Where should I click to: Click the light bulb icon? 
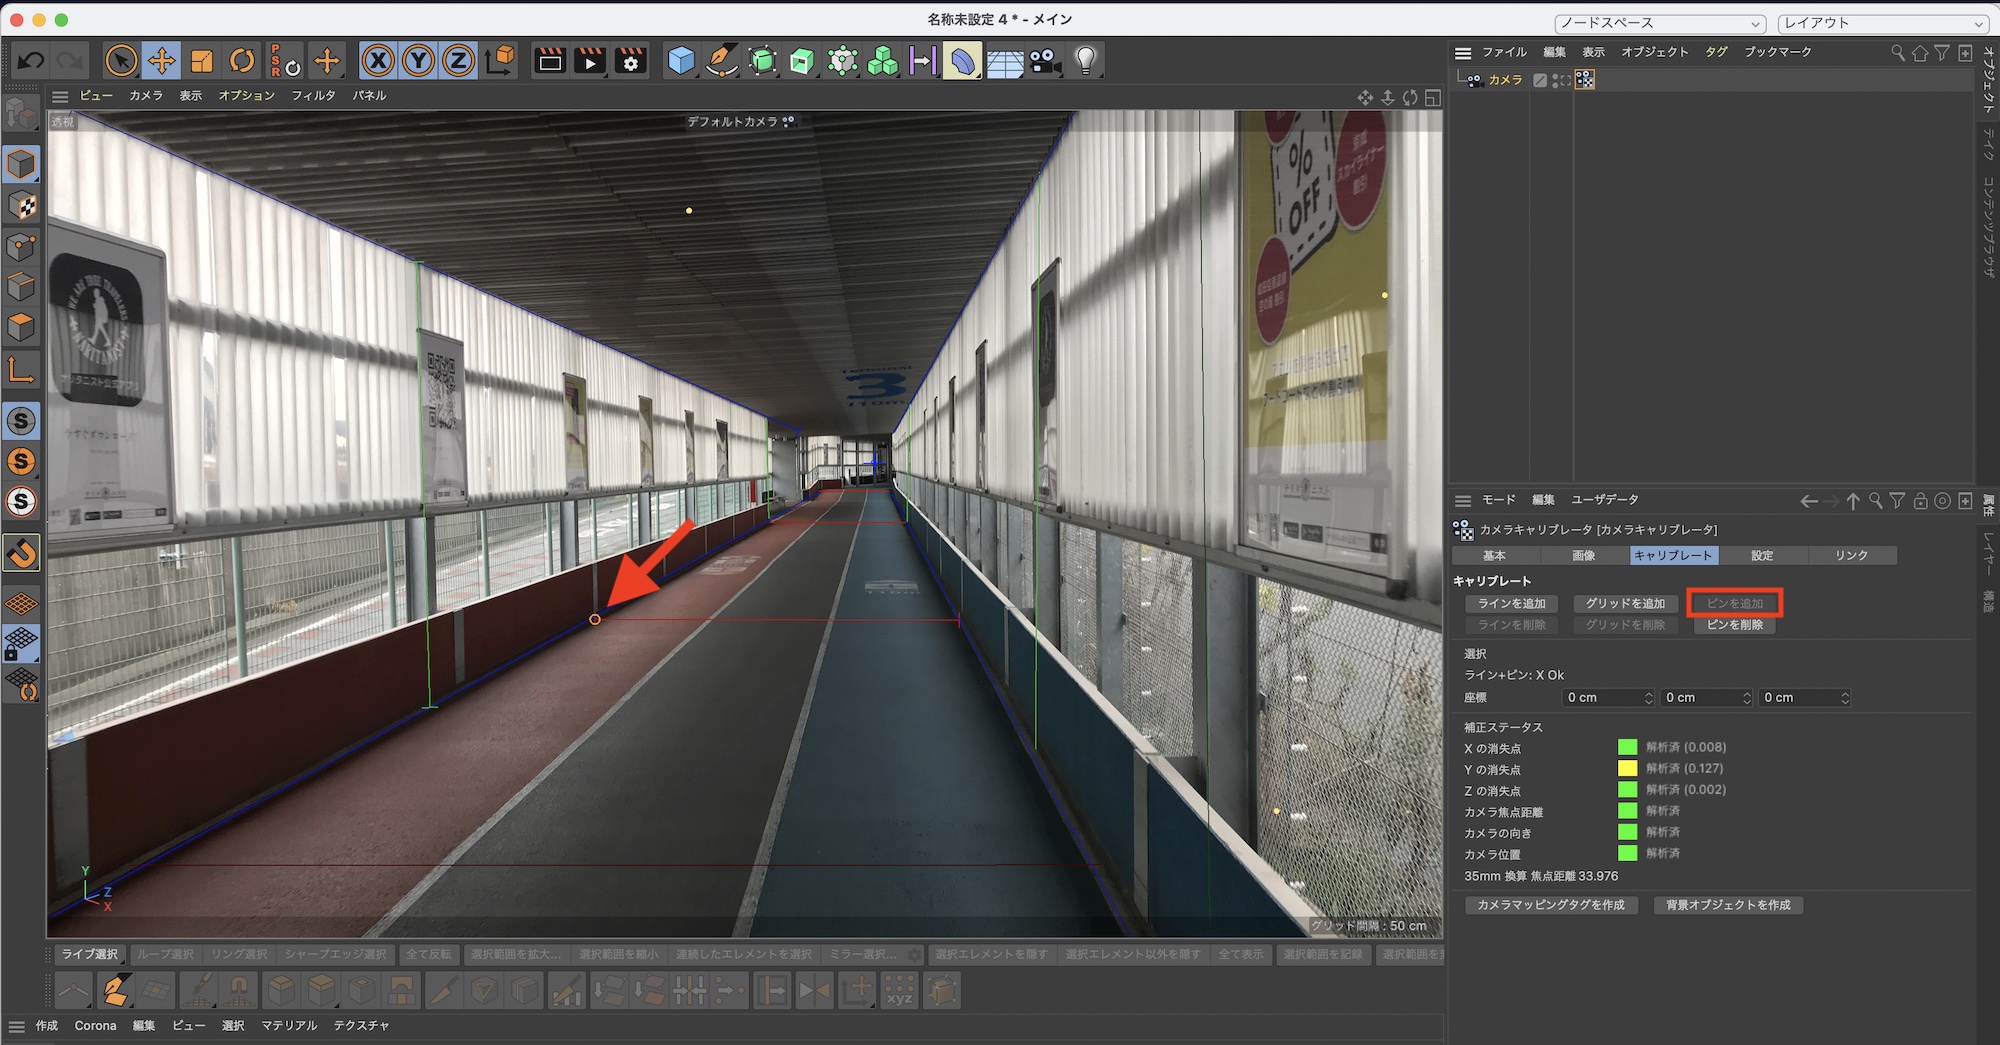click(1086, 61)
